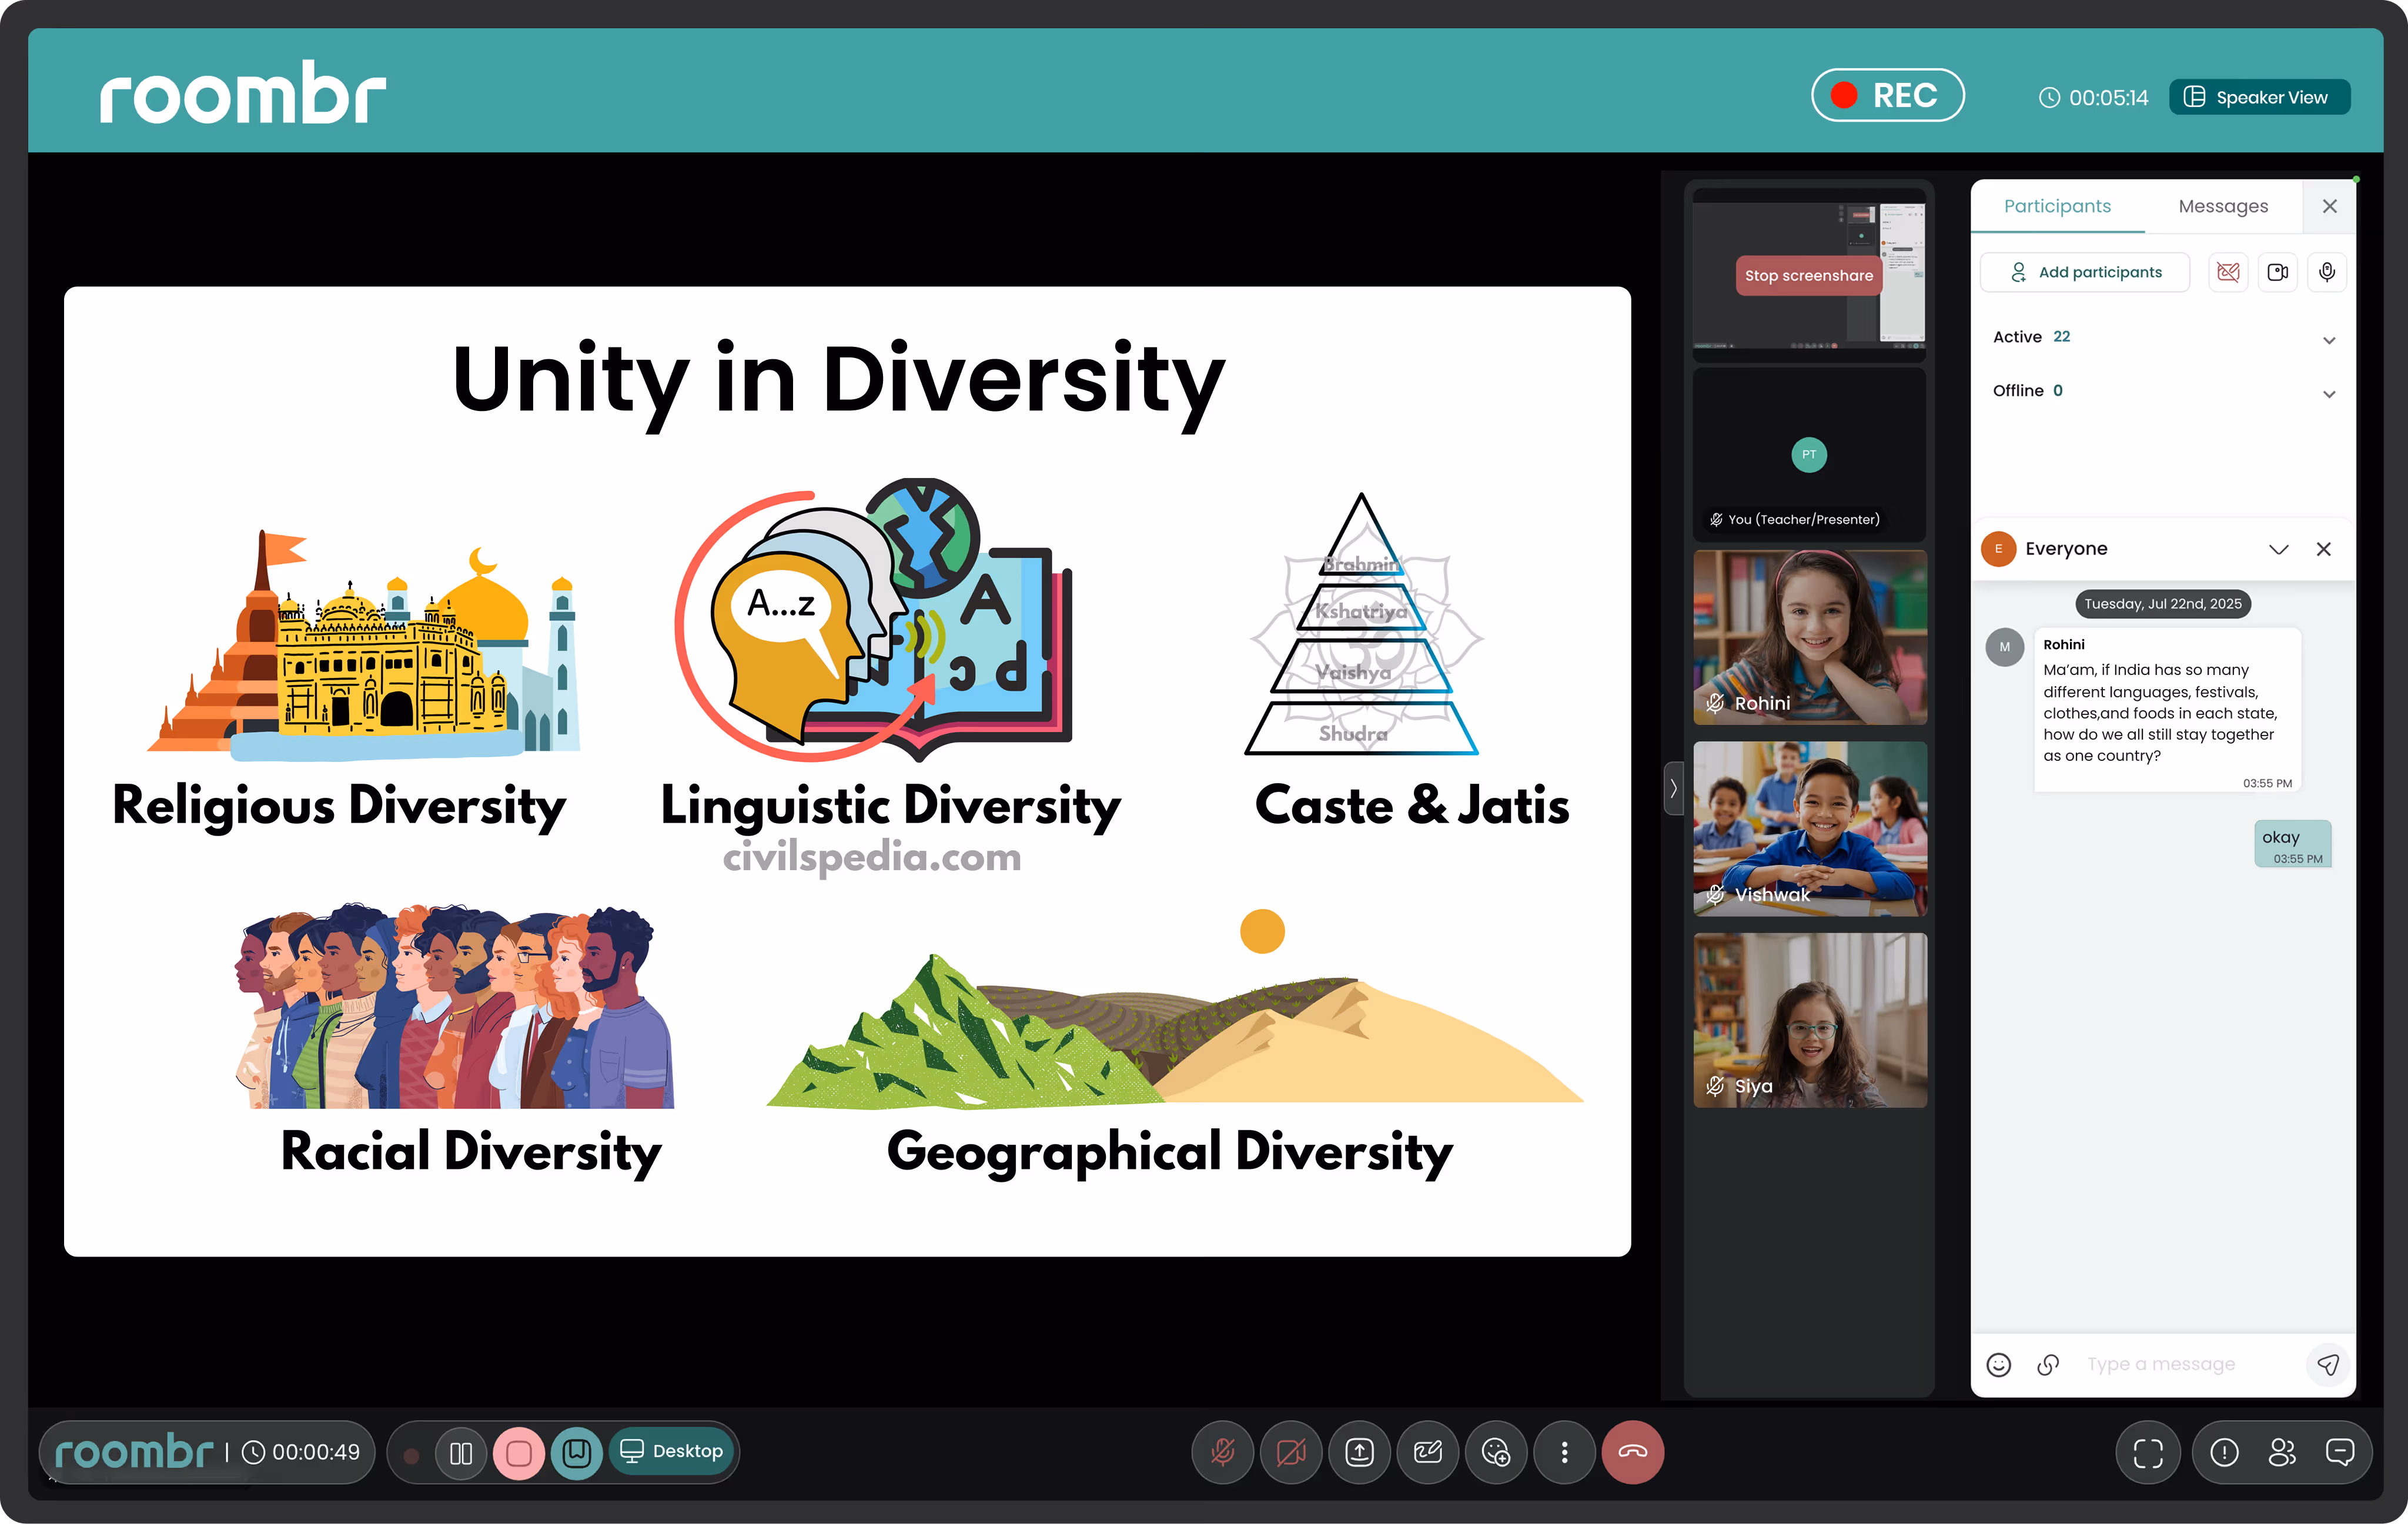2408x1524 pixels.
Task: Open the chat bubble icon
Action: (2340, 1452)
